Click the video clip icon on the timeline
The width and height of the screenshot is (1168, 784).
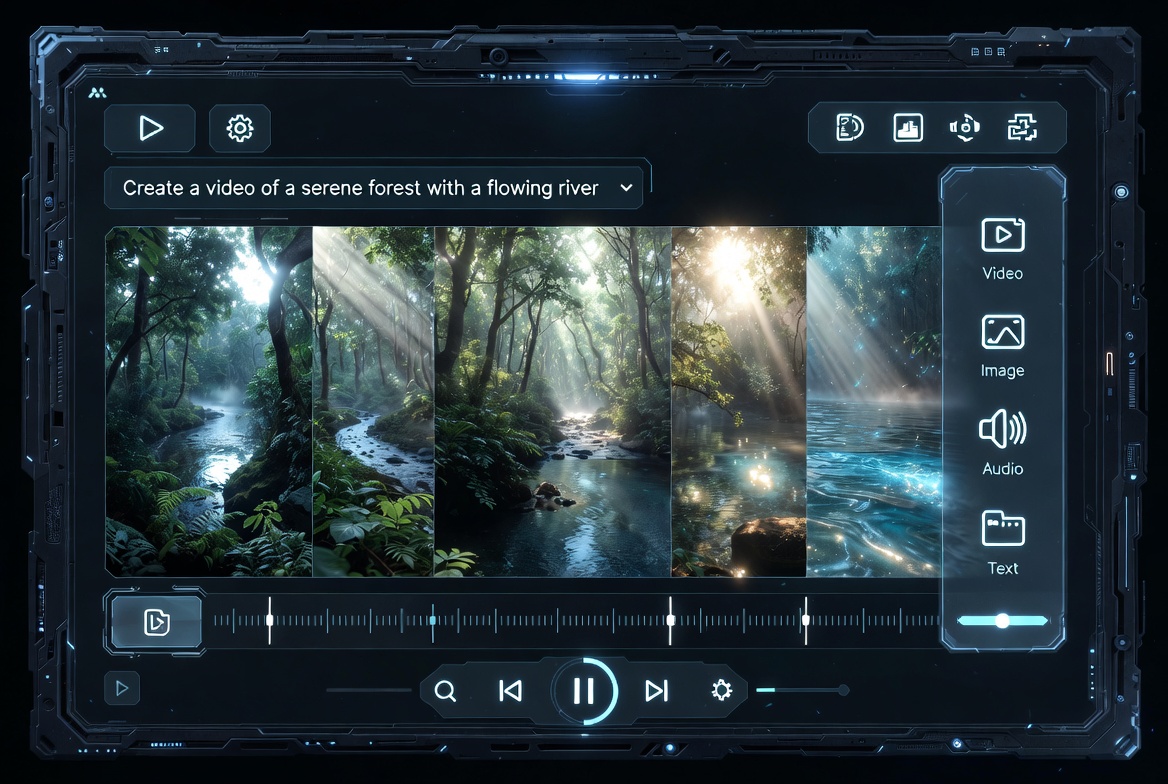click(x=155, y=620)
